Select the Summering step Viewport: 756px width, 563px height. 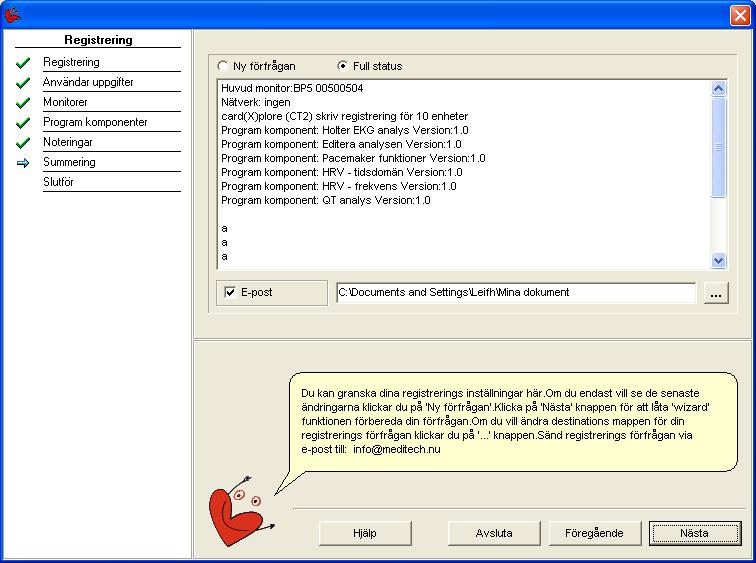[x=69, y=162]
